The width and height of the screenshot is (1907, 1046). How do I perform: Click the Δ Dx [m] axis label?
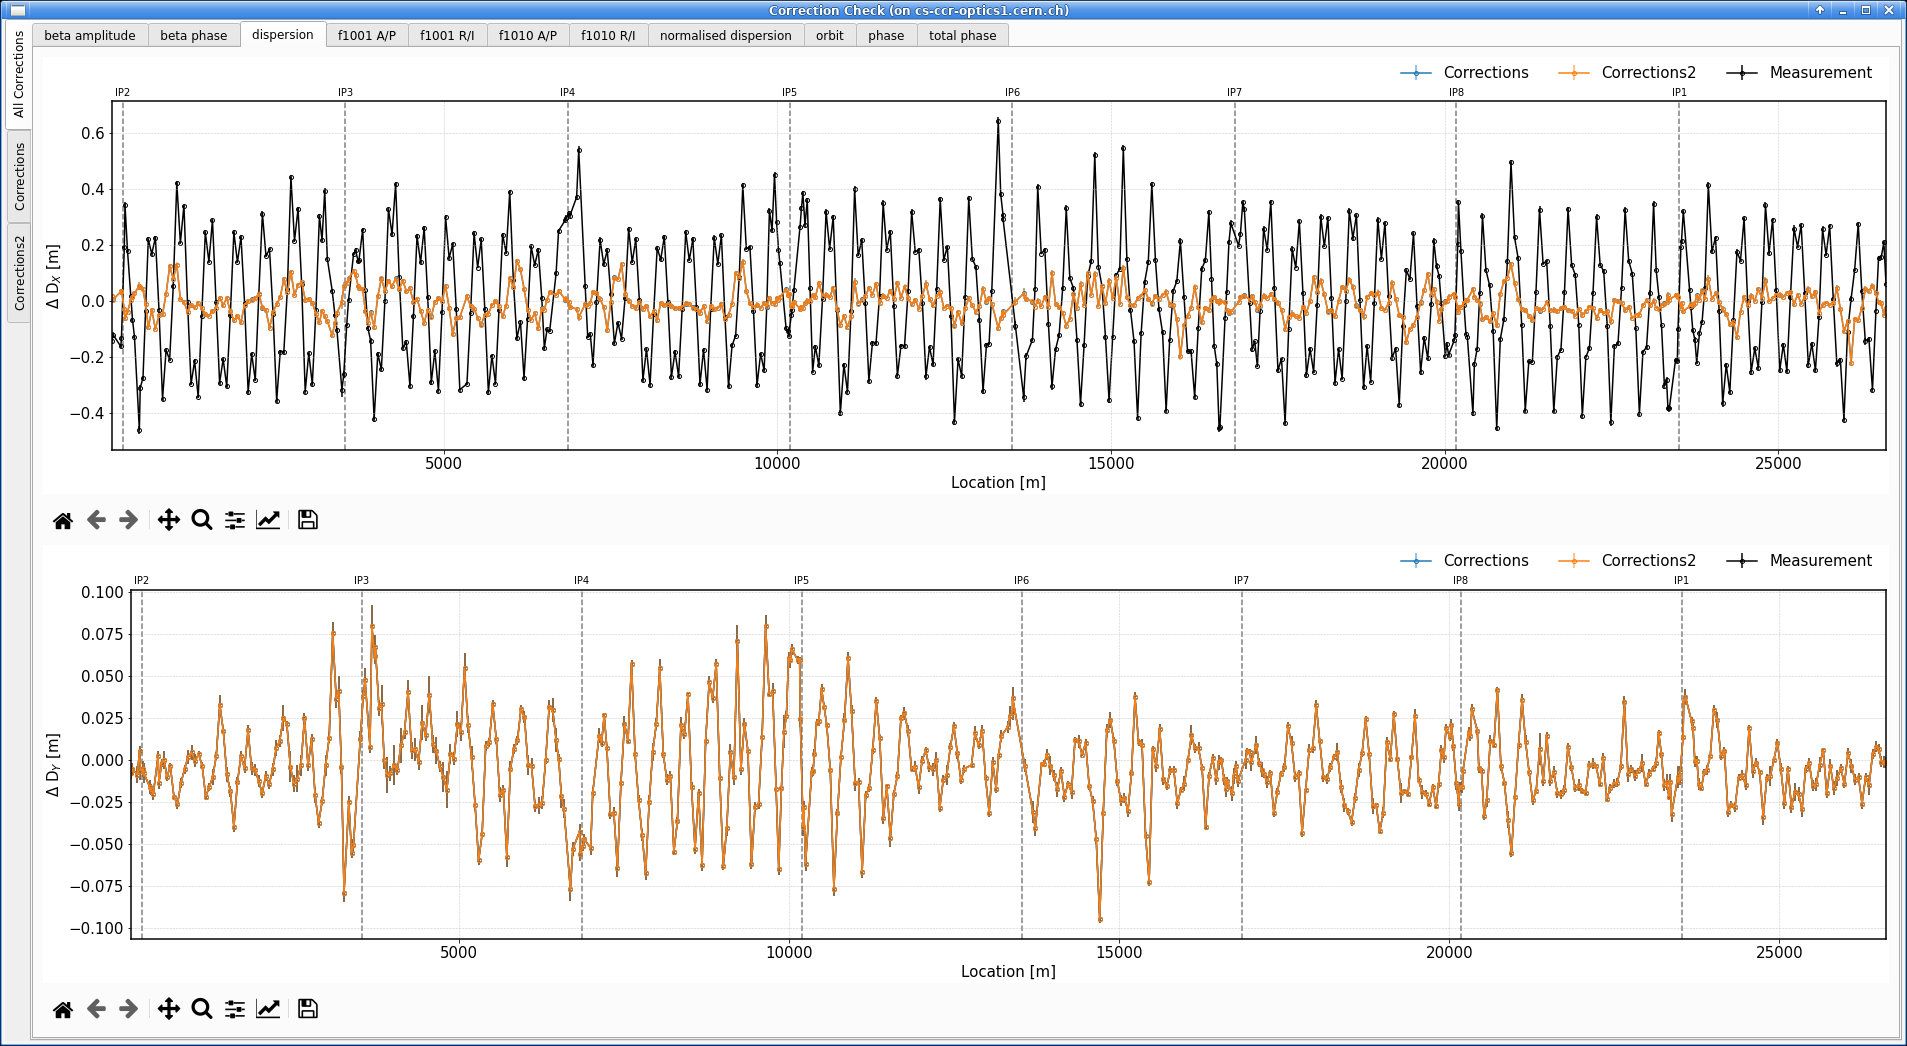tap(53, 276)
